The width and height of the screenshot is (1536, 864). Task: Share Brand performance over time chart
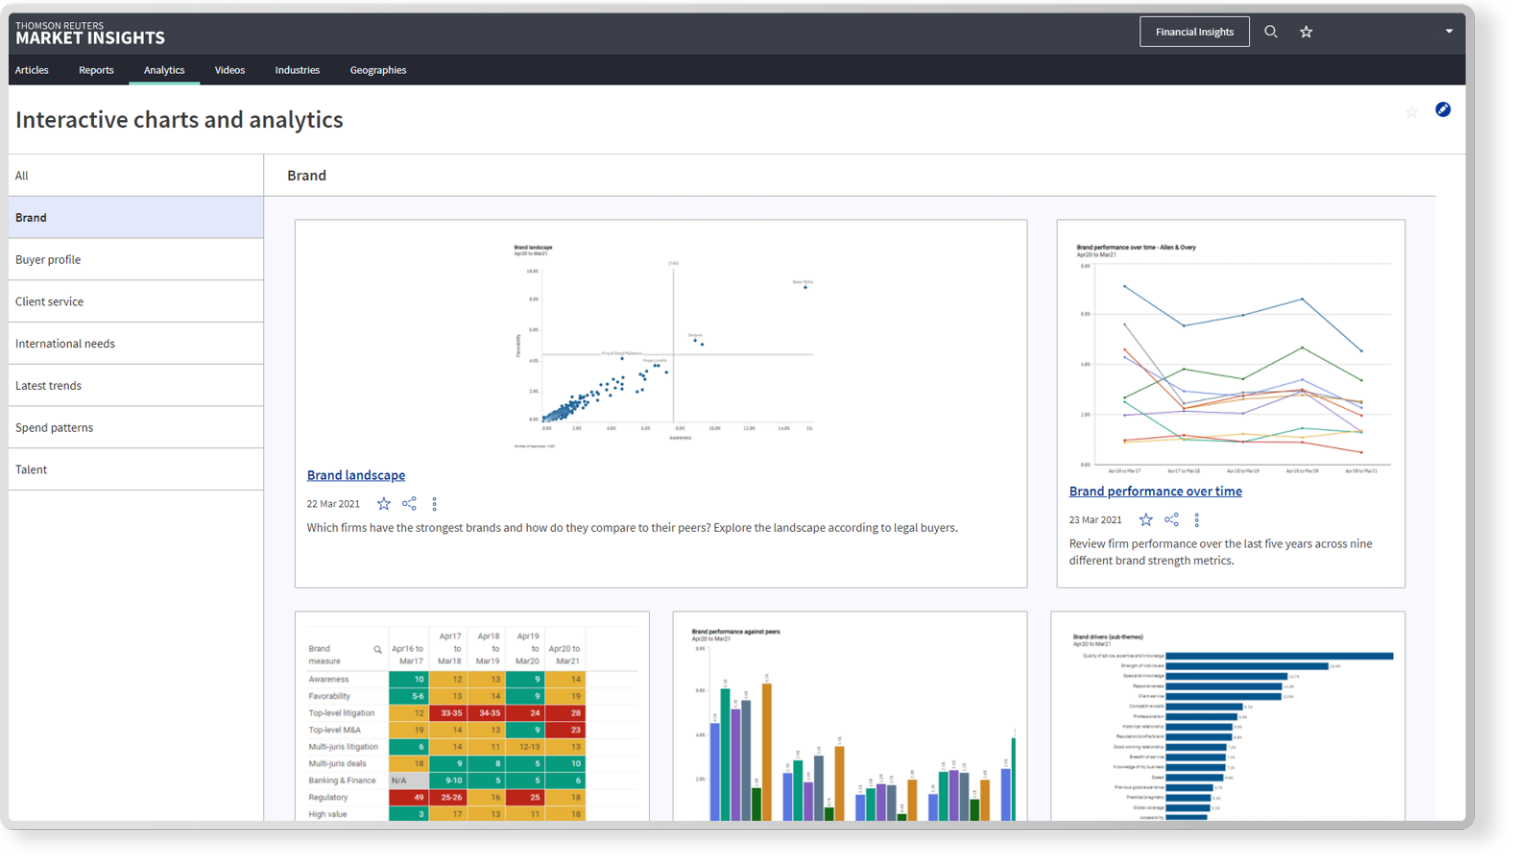[x=1171, y=520]
